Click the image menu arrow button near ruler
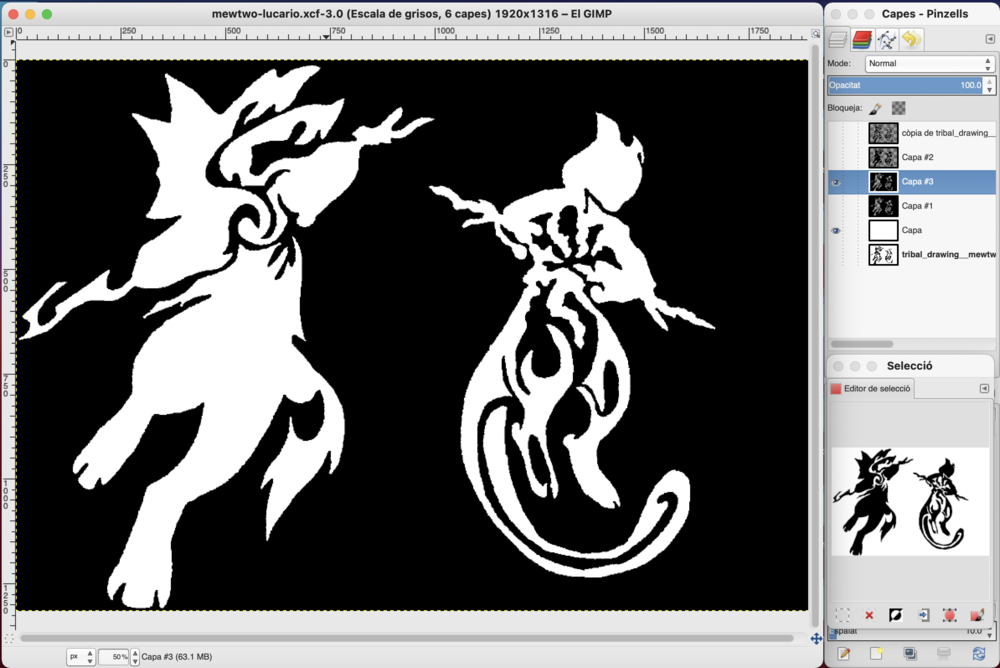 pos(8,32)
